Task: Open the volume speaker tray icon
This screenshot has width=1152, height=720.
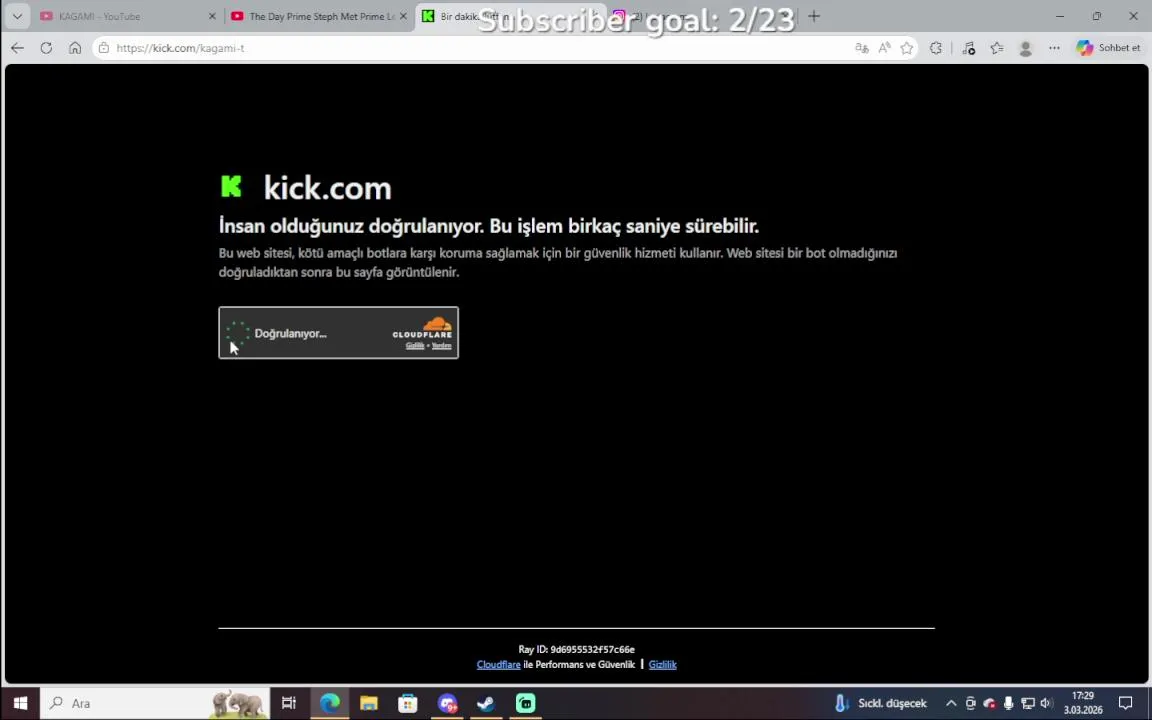Action: (x=1046, y=703)
